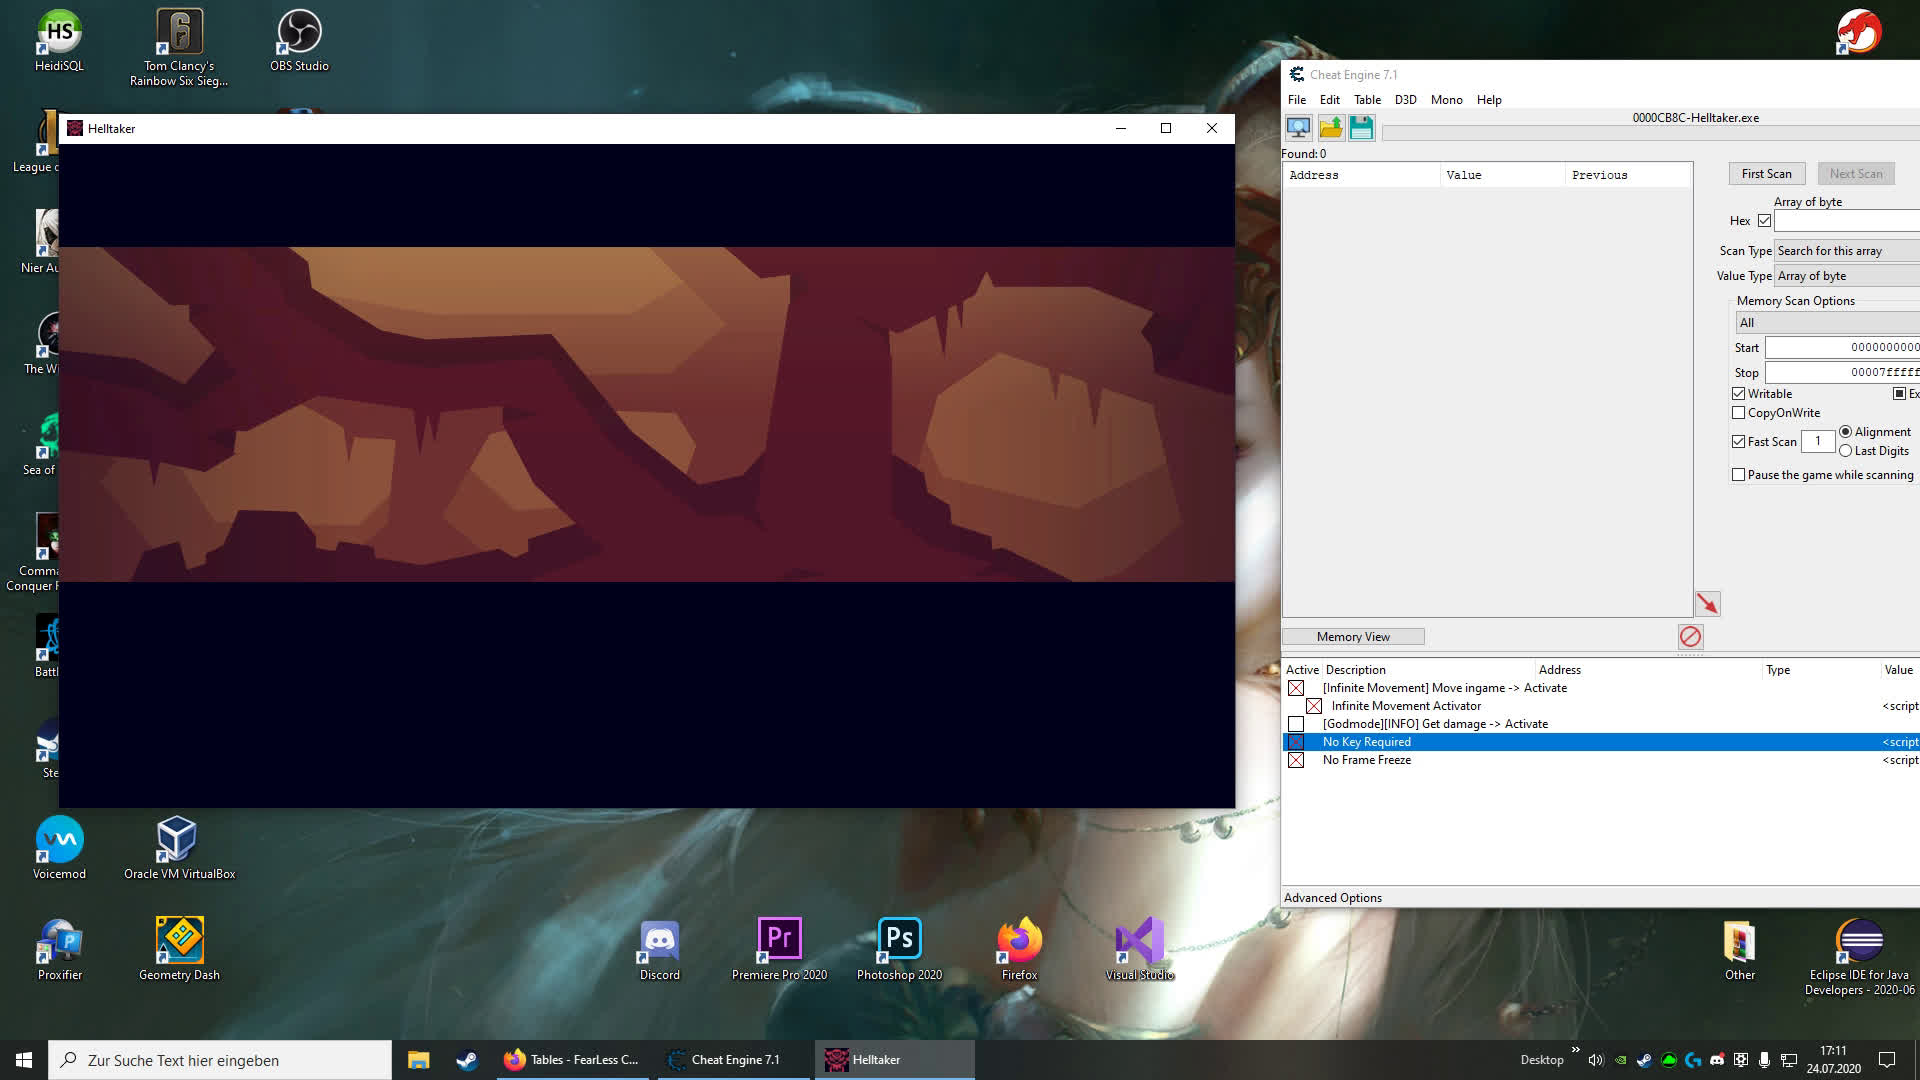Click the First Scan button
Viewport: 1920px width, 1080px height.
tap(1766, 174)
